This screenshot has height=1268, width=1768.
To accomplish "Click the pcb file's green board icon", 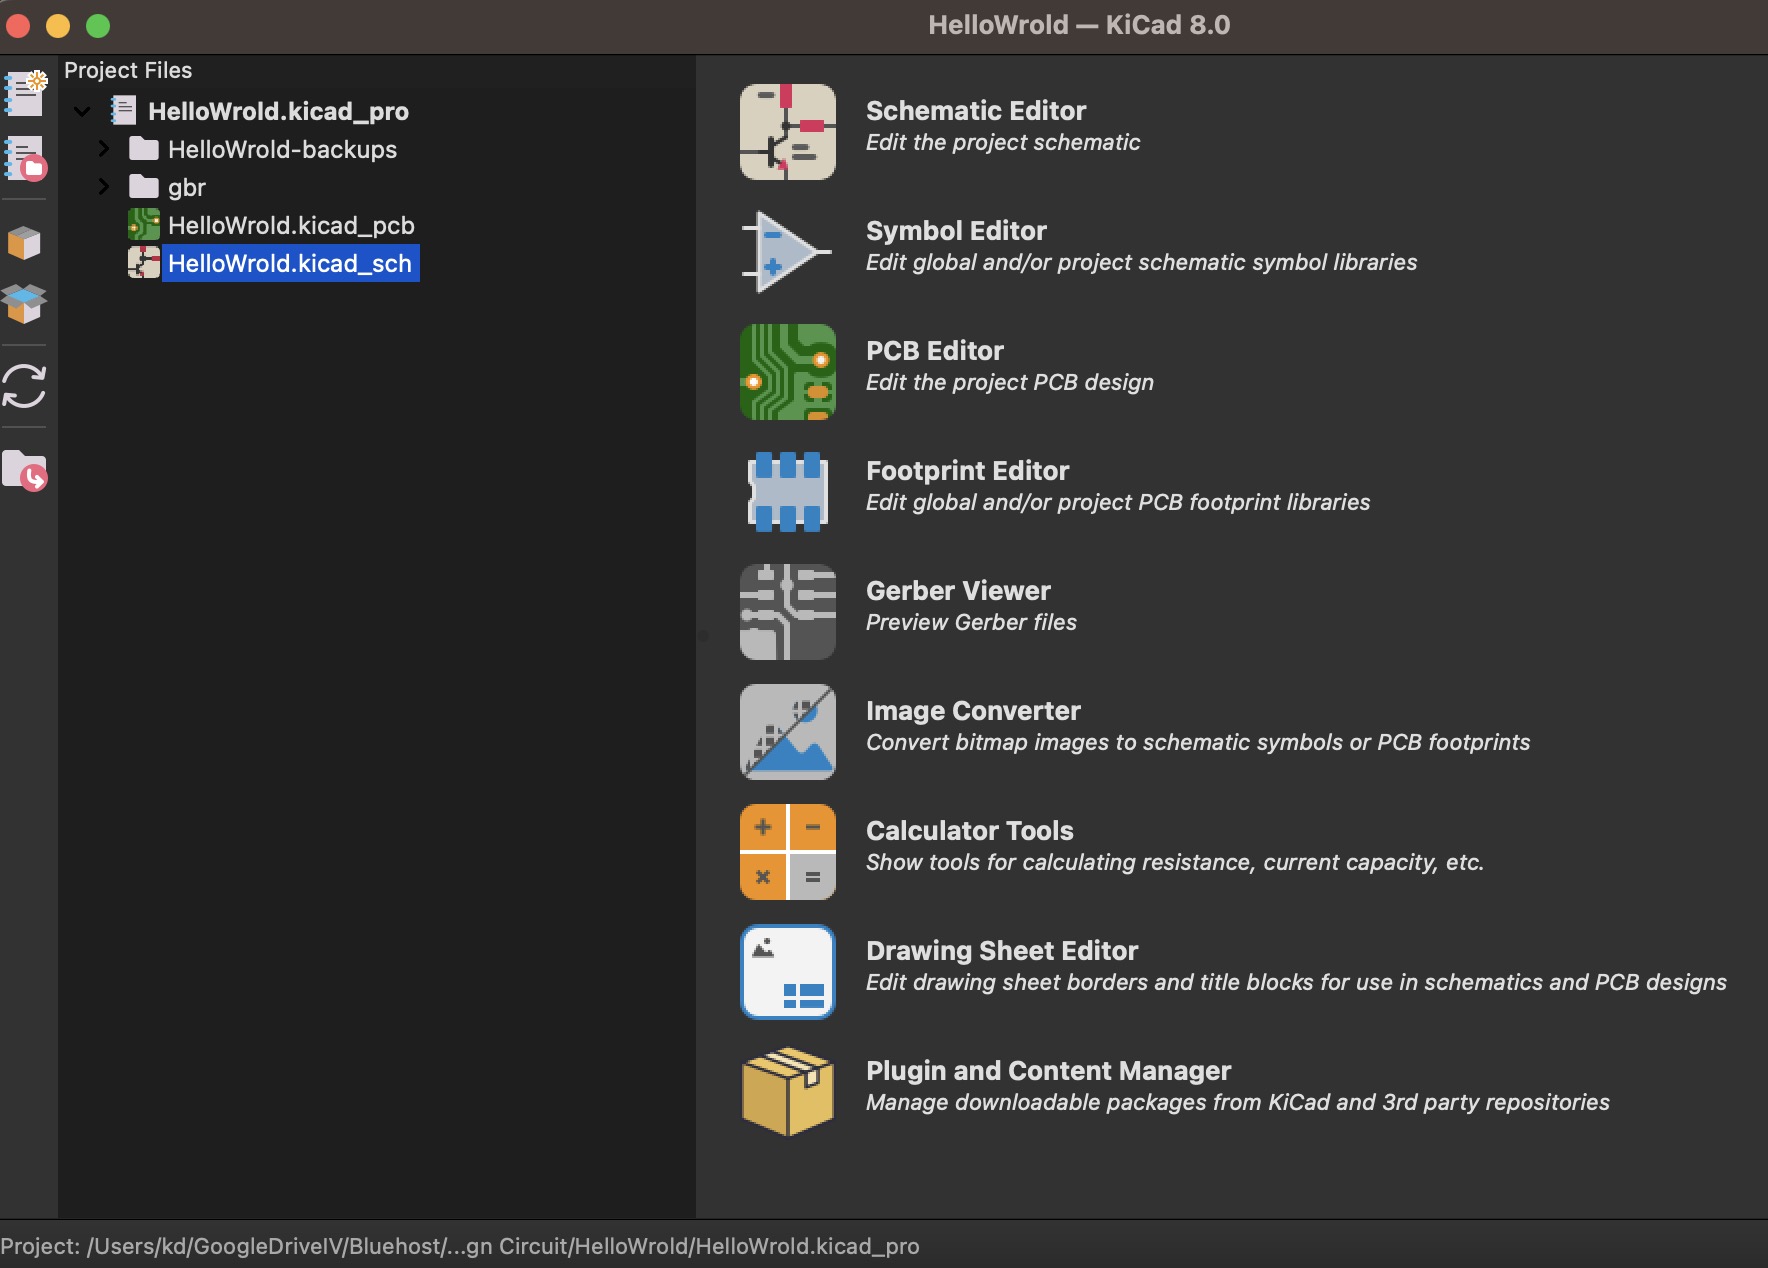I will 144,224.
